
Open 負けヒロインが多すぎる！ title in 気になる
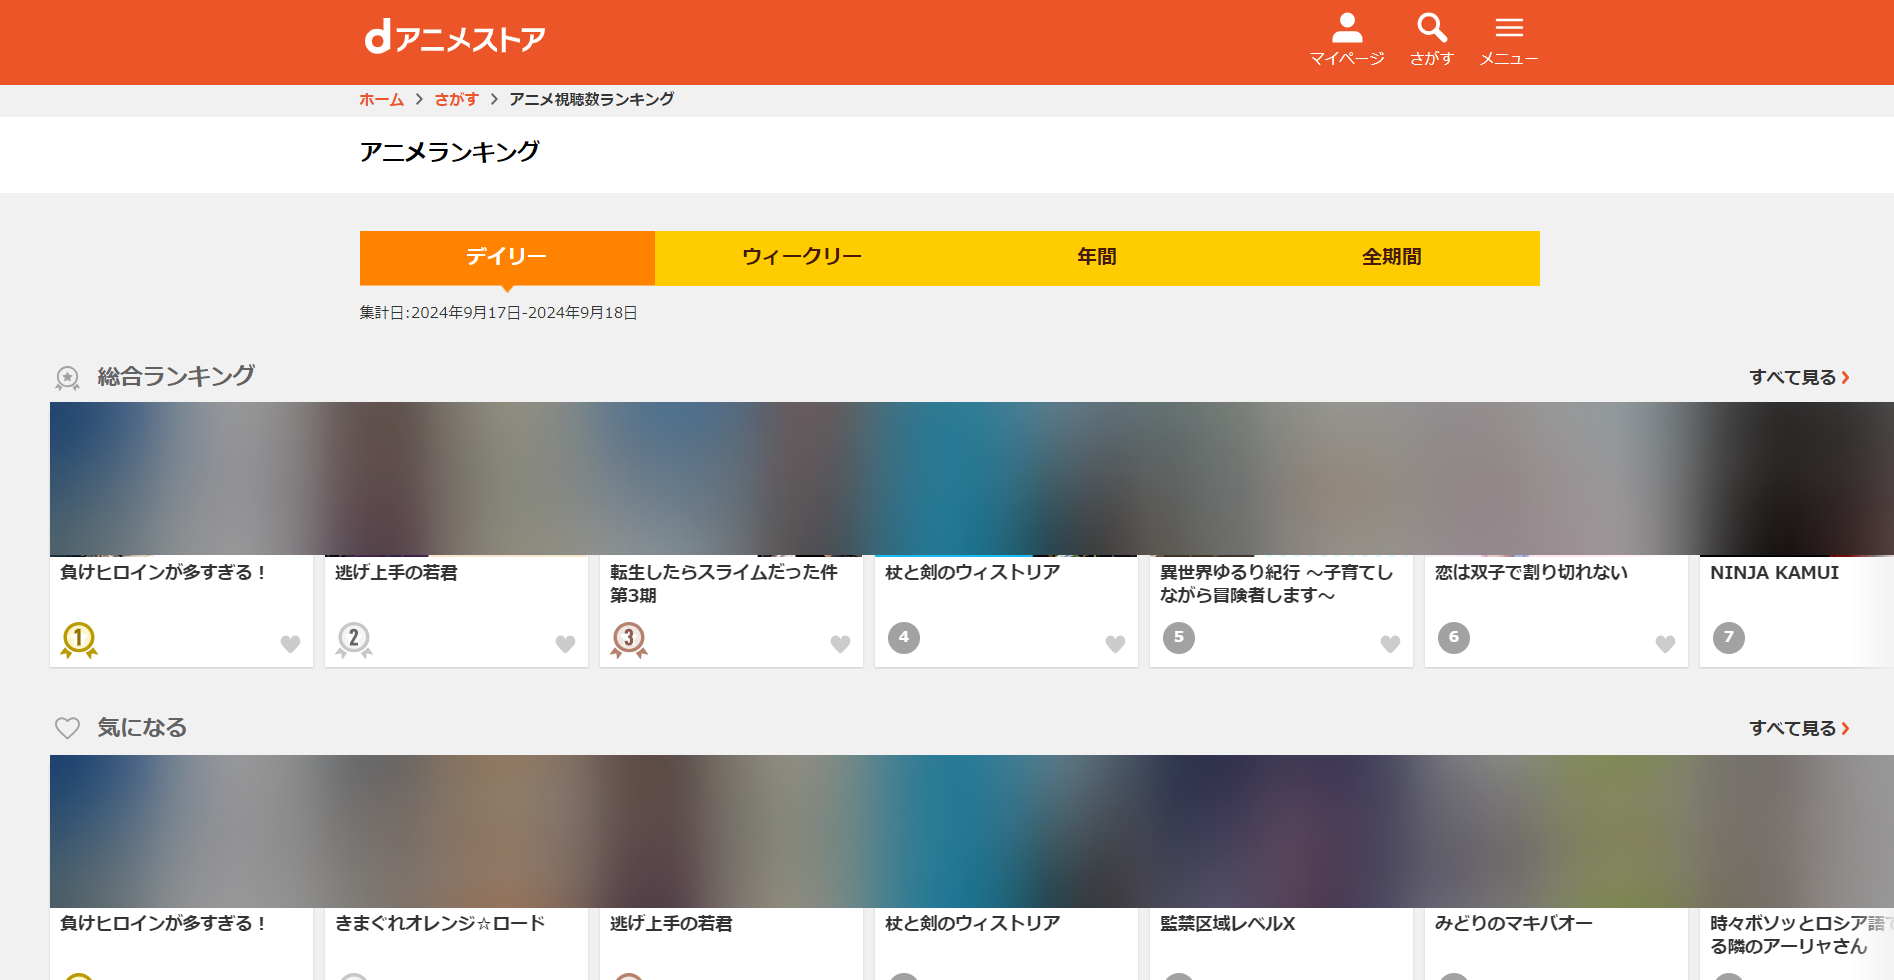pos(163,923)
